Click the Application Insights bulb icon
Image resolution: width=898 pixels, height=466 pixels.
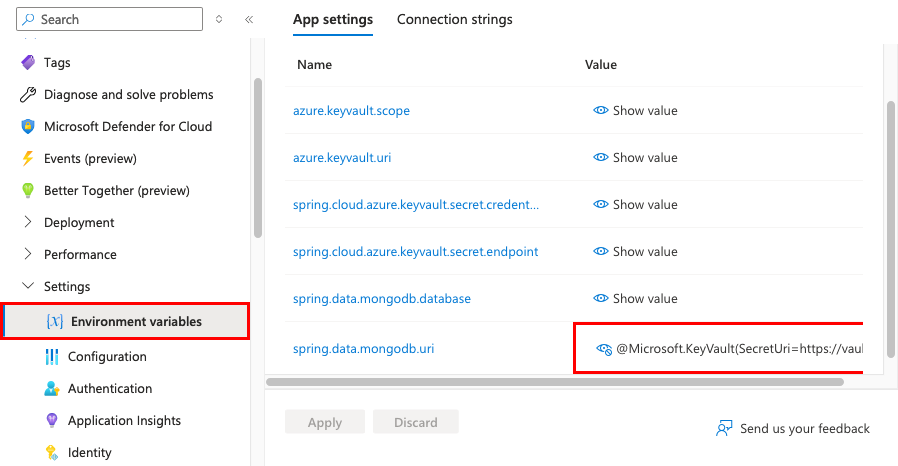(x=52, y=420)
